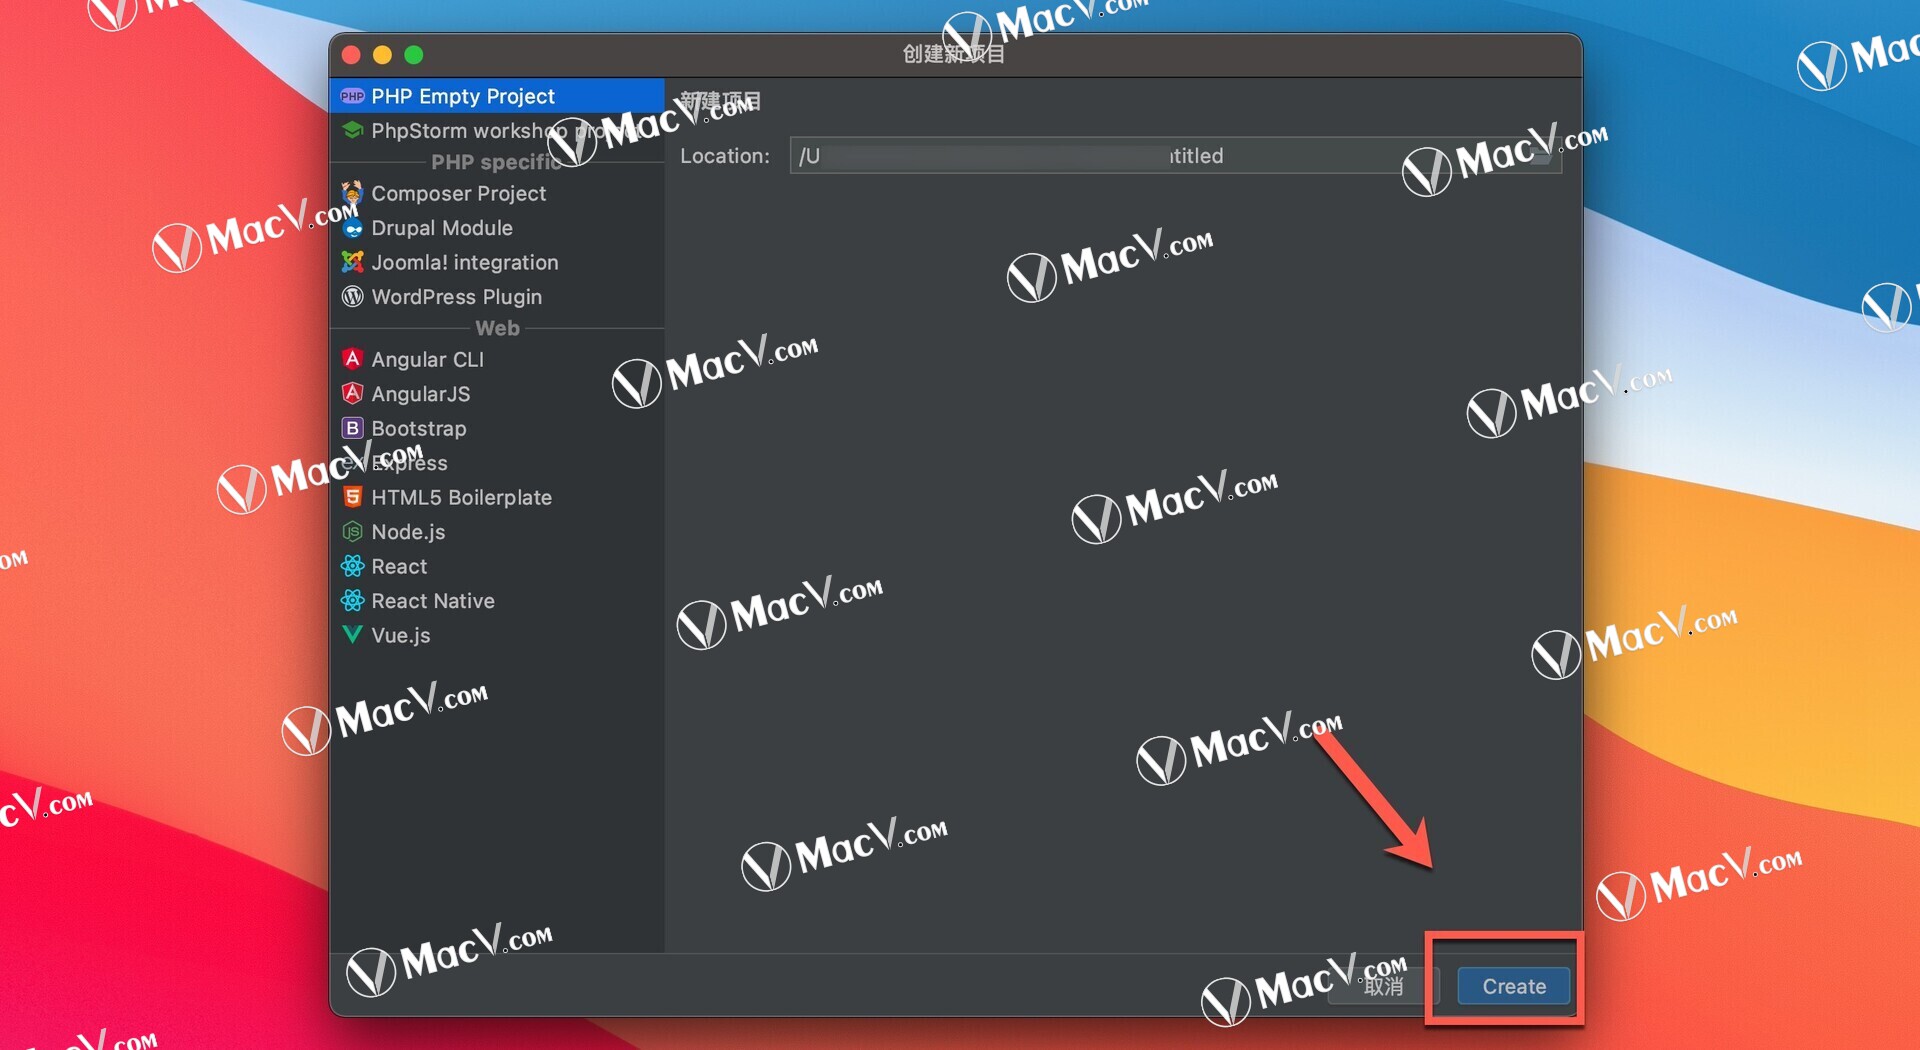This screenshot has width=1920, height=1050.
Task: Select Angular CLI label
Action: (x=428, y=359)
